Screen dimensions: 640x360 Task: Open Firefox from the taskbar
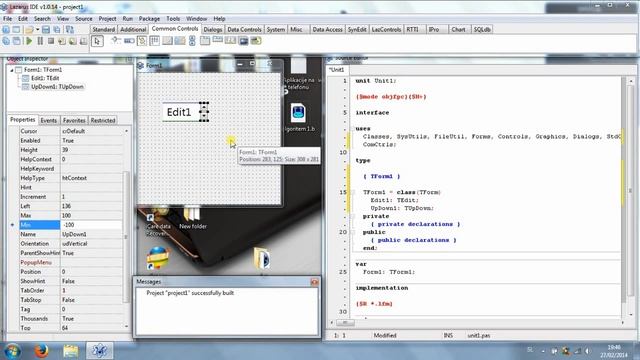click(x=41, y=351)
